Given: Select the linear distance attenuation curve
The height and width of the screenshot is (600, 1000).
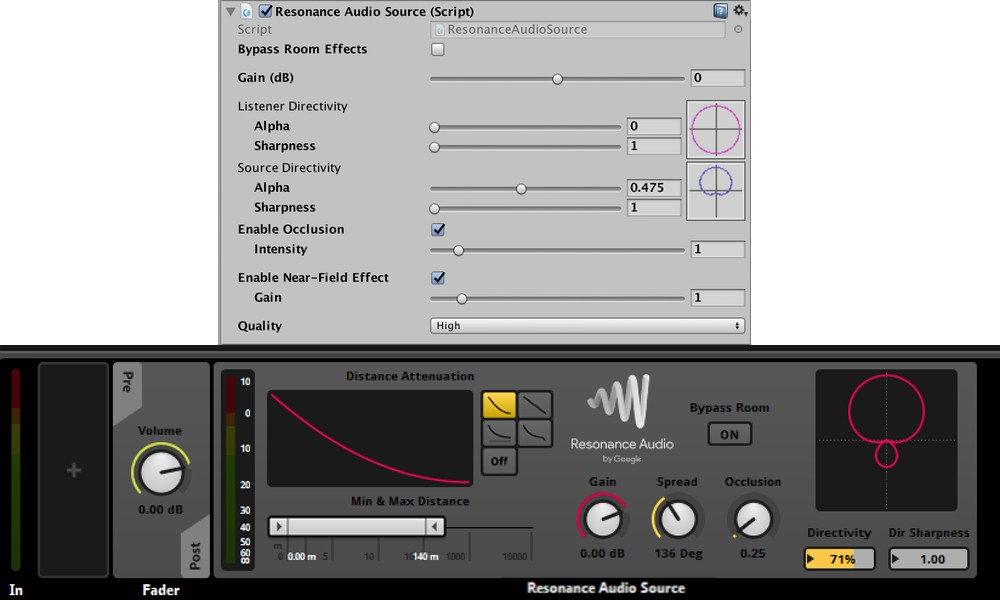Looking at the screenshot, I should 536,404.
